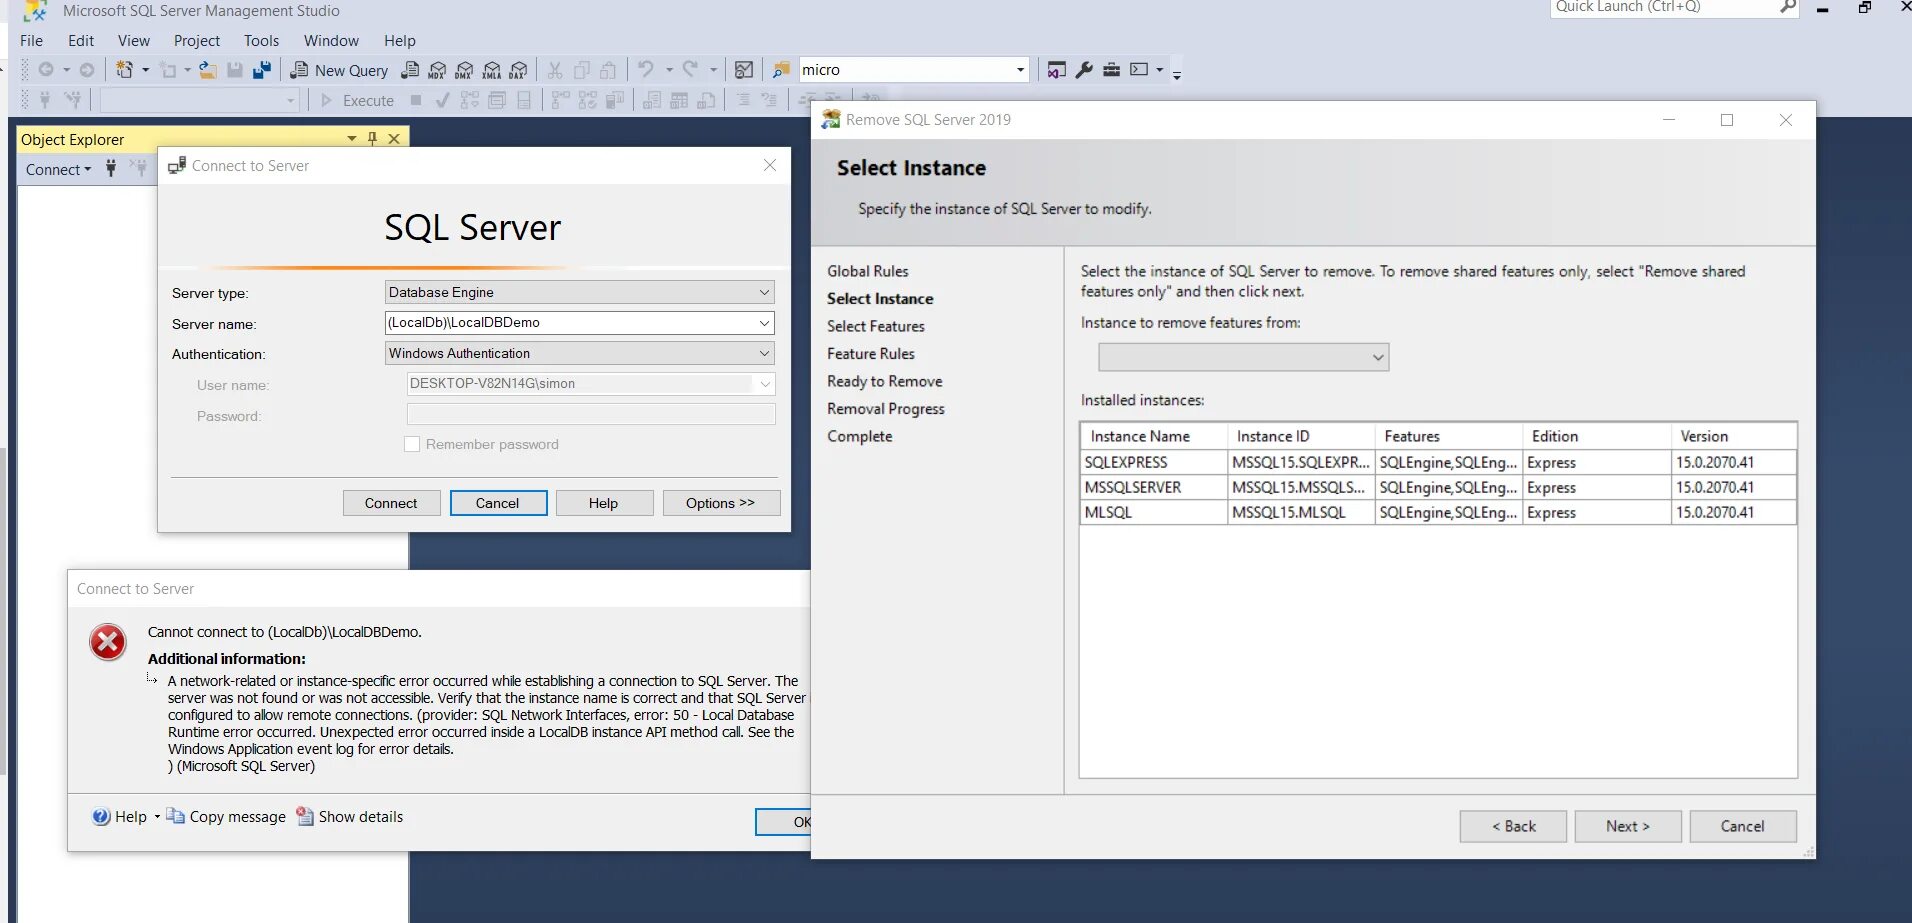Open the Tools menu
This screenshot has height=923, width=1912.
click(x=261, y=41)
